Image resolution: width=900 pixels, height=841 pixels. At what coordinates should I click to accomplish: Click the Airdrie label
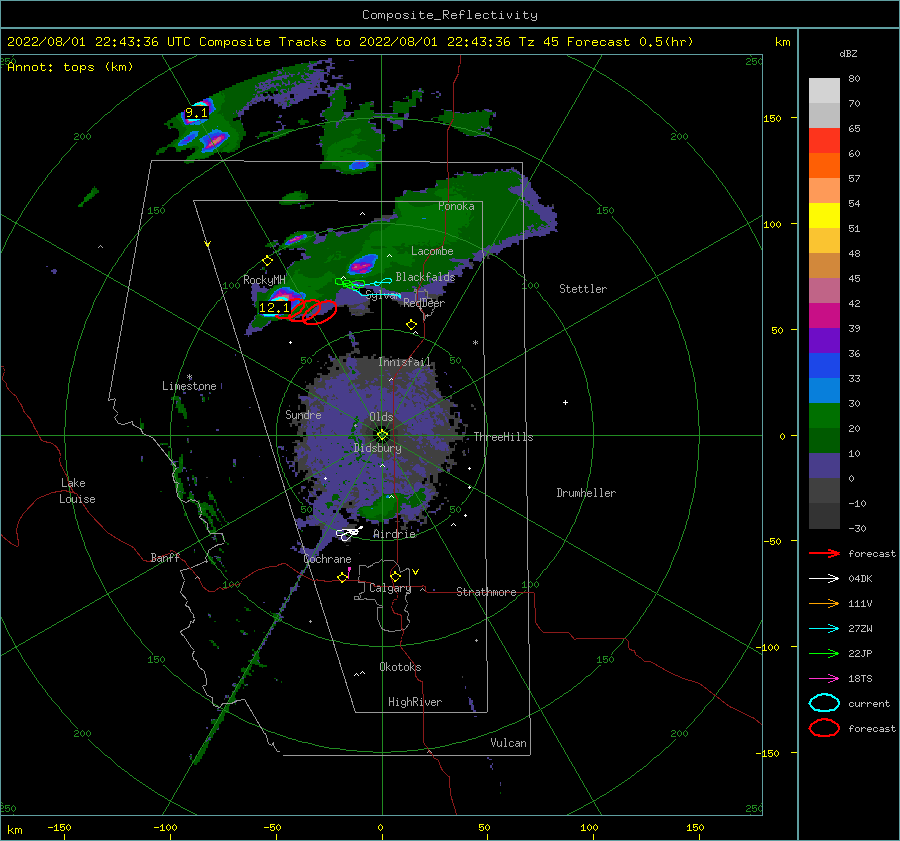394,534
